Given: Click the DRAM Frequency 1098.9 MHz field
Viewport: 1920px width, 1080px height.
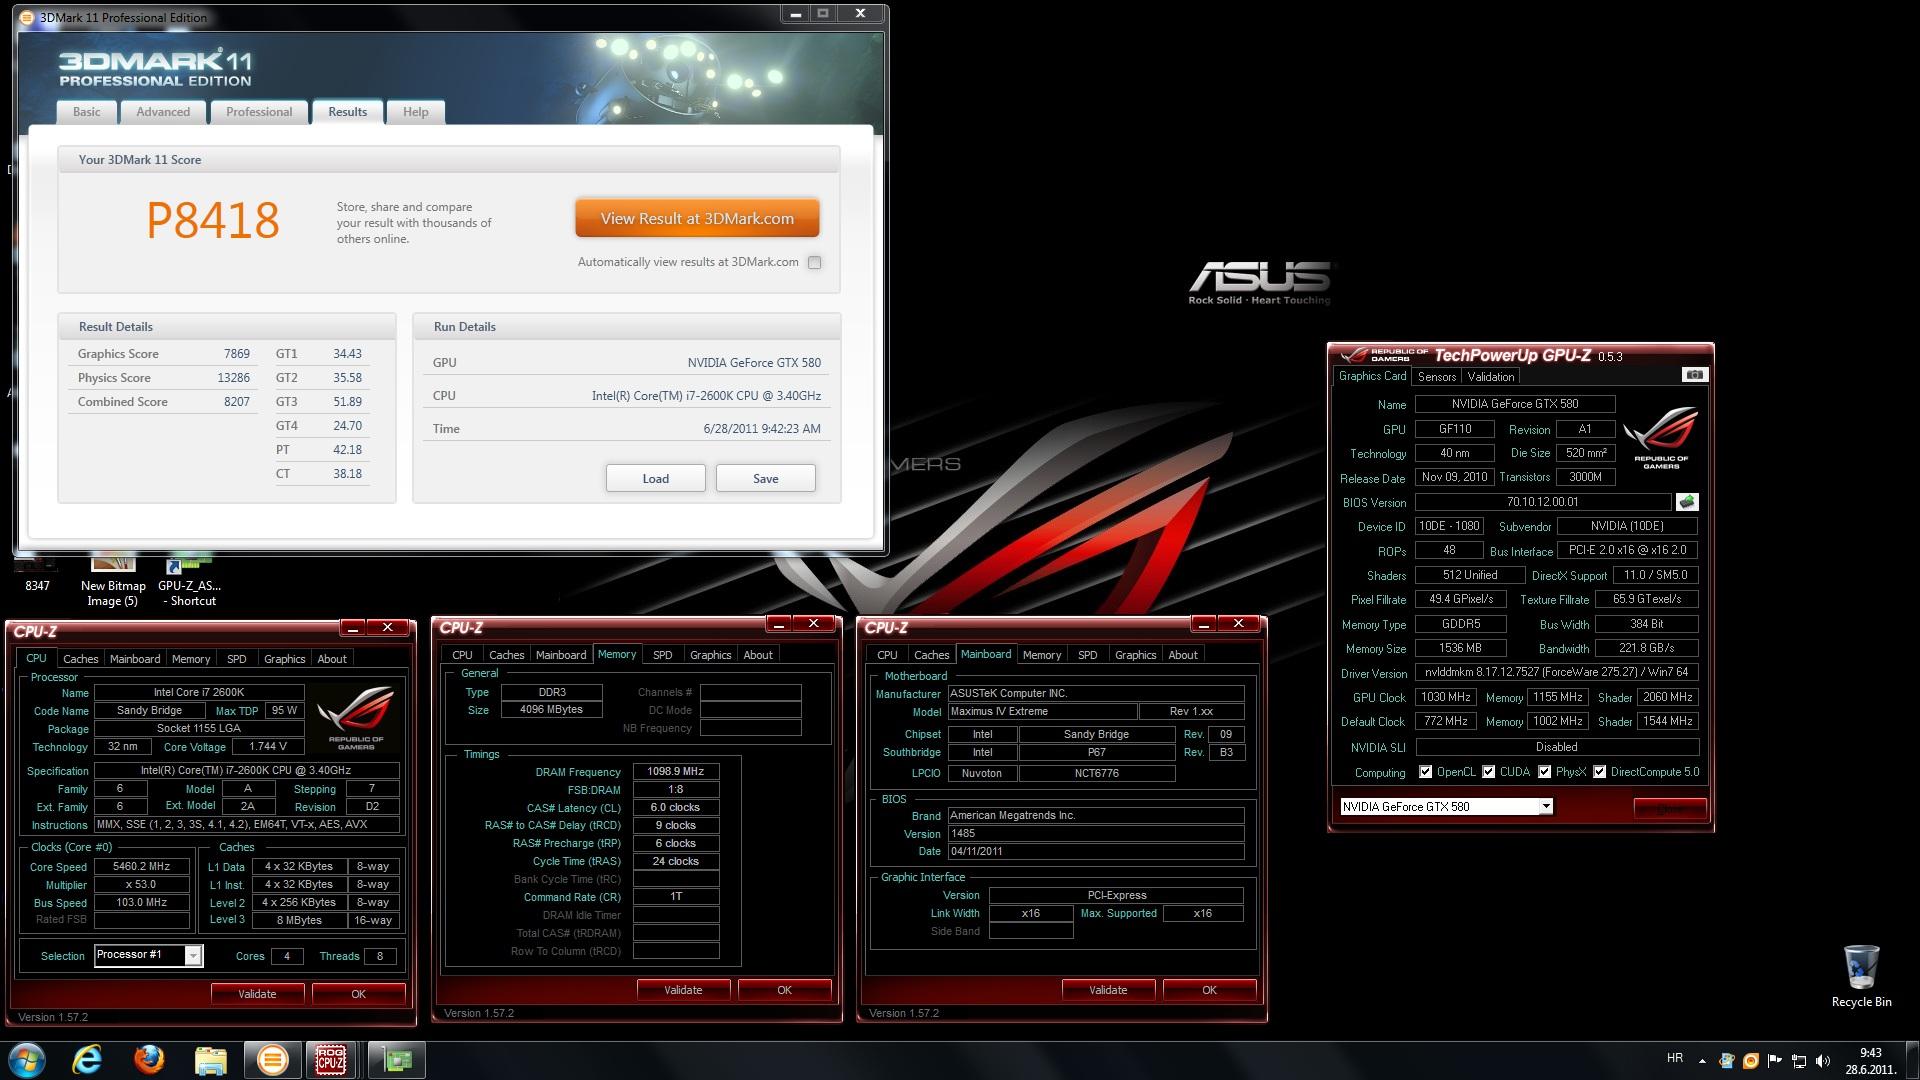Looking at the screenshot, I should [x=676, y=771].
